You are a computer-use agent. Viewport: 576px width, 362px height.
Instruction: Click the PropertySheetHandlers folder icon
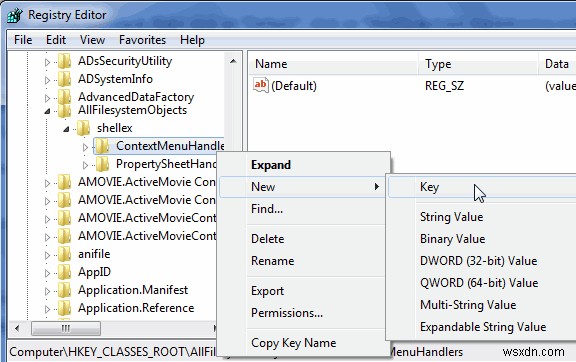coord(102,164)
